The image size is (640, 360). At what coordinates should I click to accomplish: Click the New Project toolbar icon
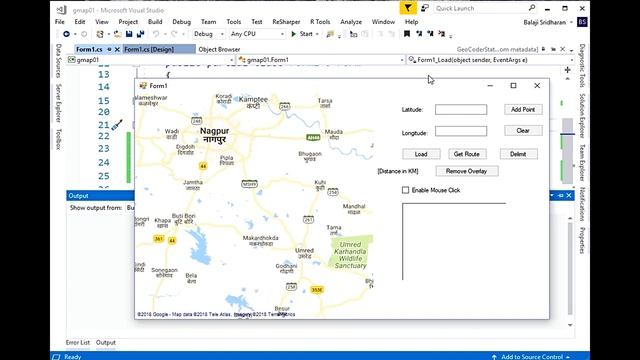point(100,34)
